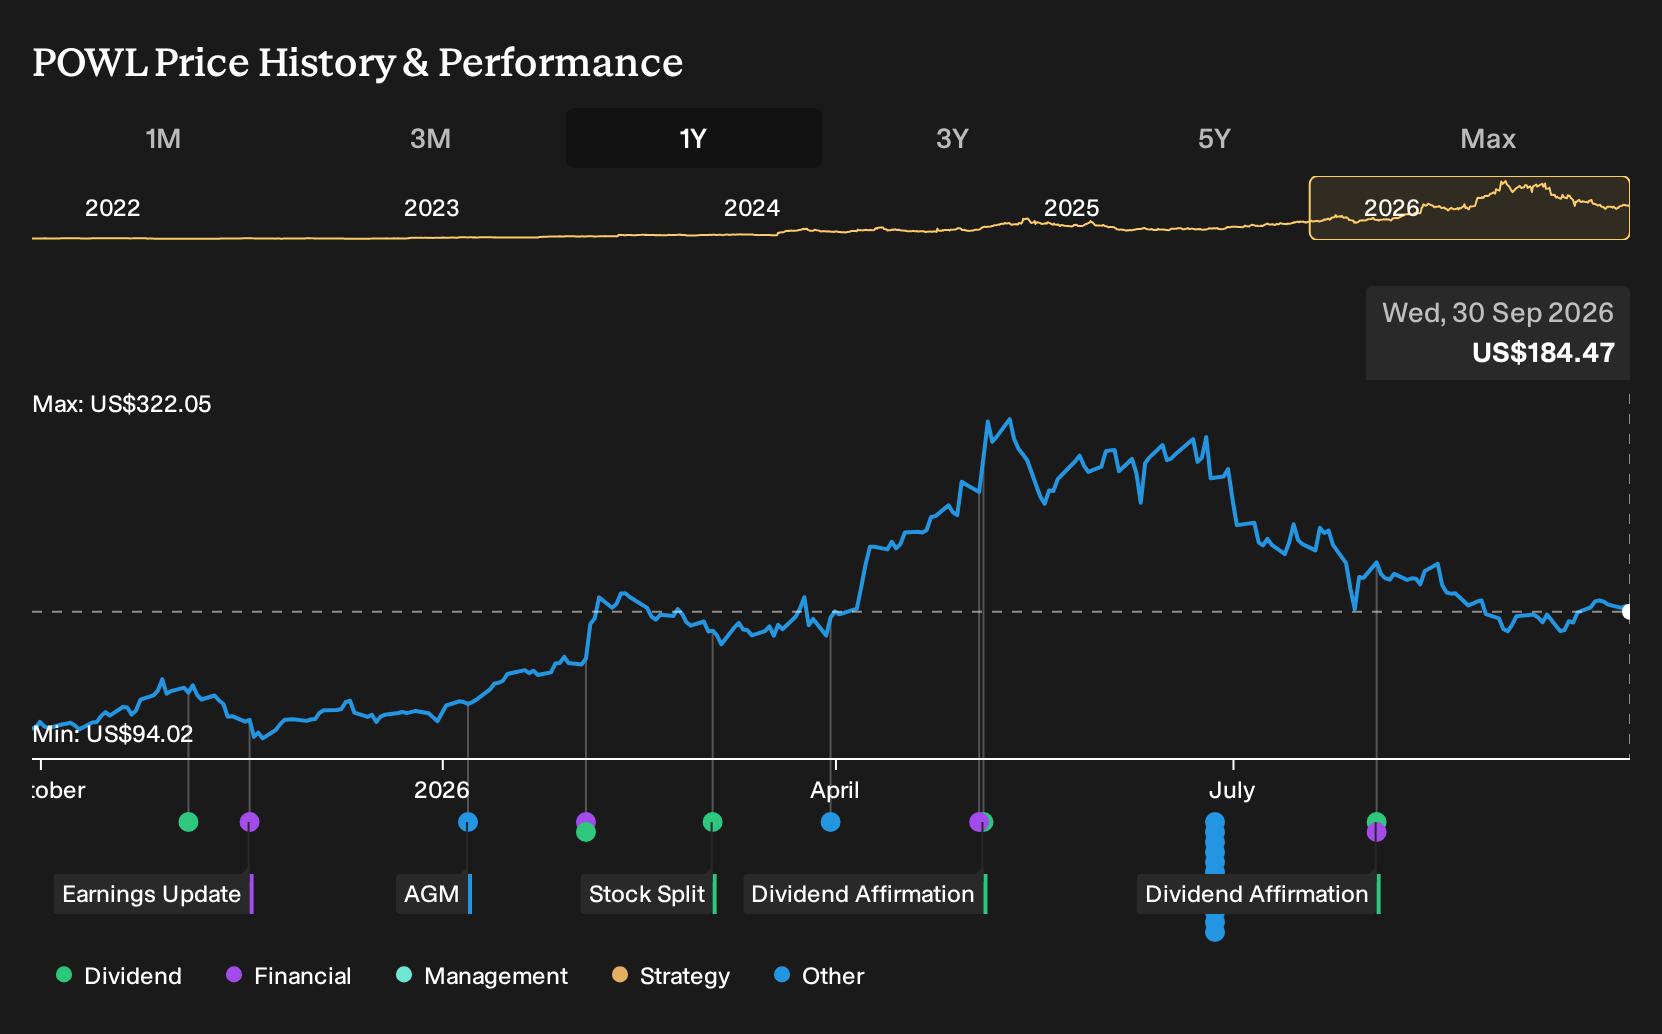This screenshot has width=1662, height=1034.
Task: Click the green dividend marker in October
Action: 188,822
